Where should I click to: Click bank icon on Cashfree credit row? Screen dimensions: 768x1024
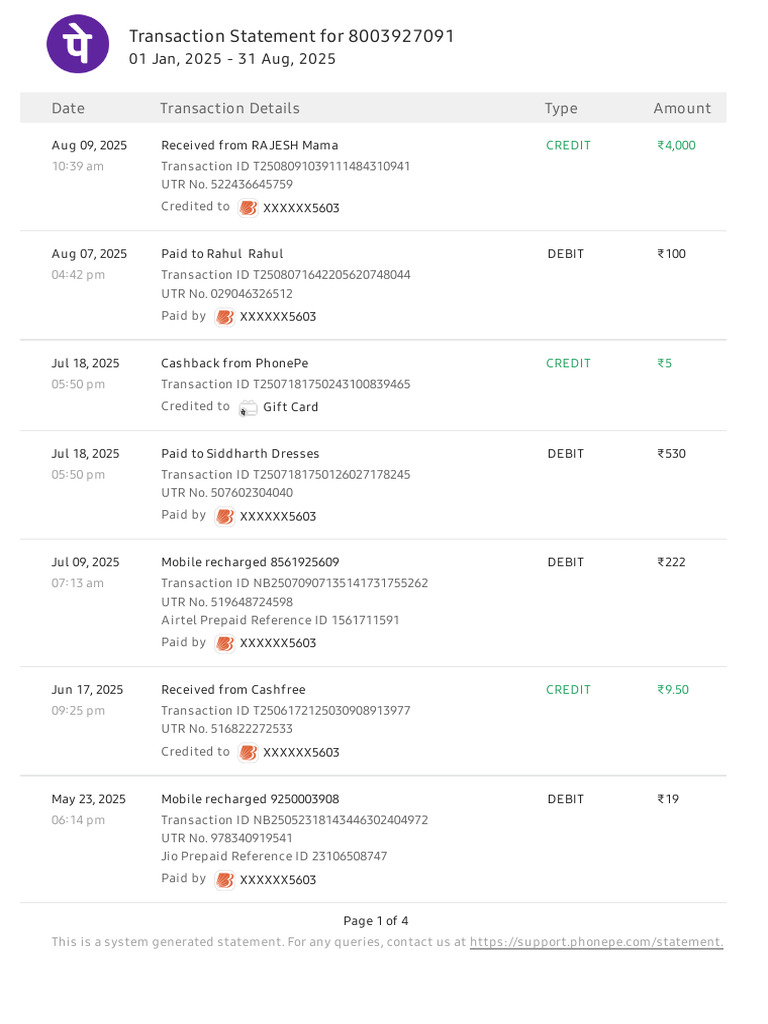[248, 753]
